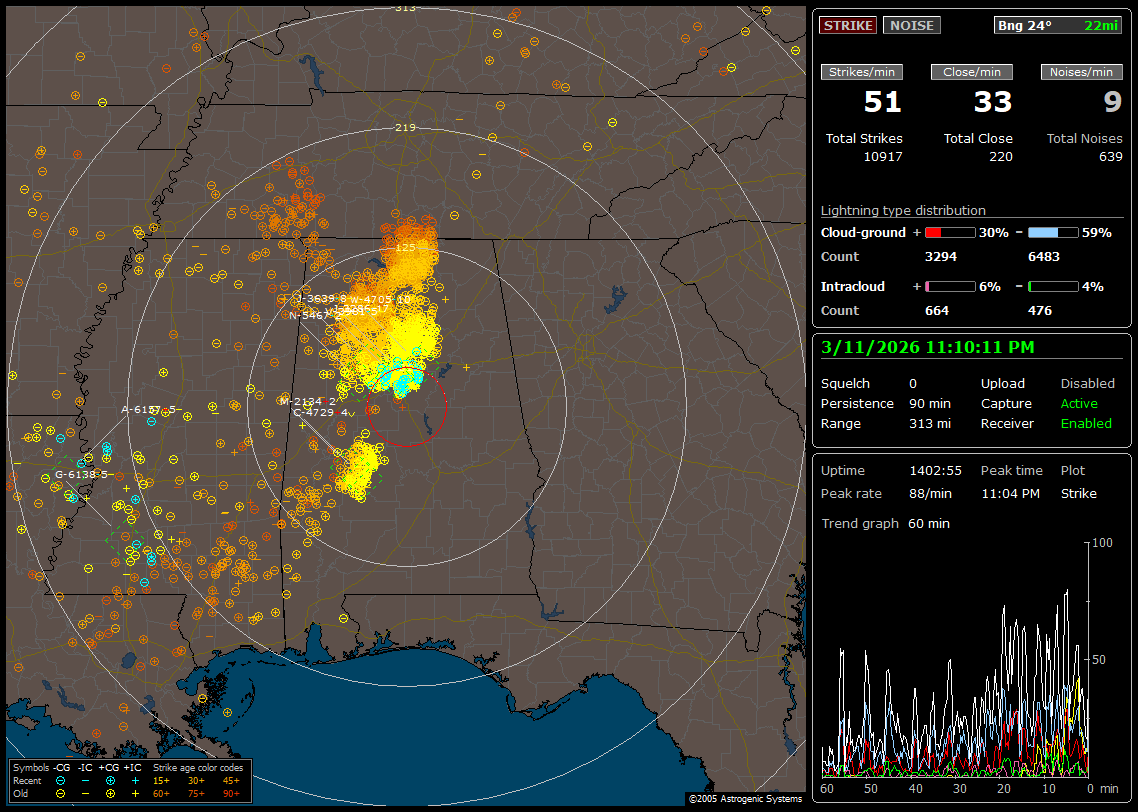
Task: Click the cyan recent -CG legend symbol
Action: (x=61, y=780)
